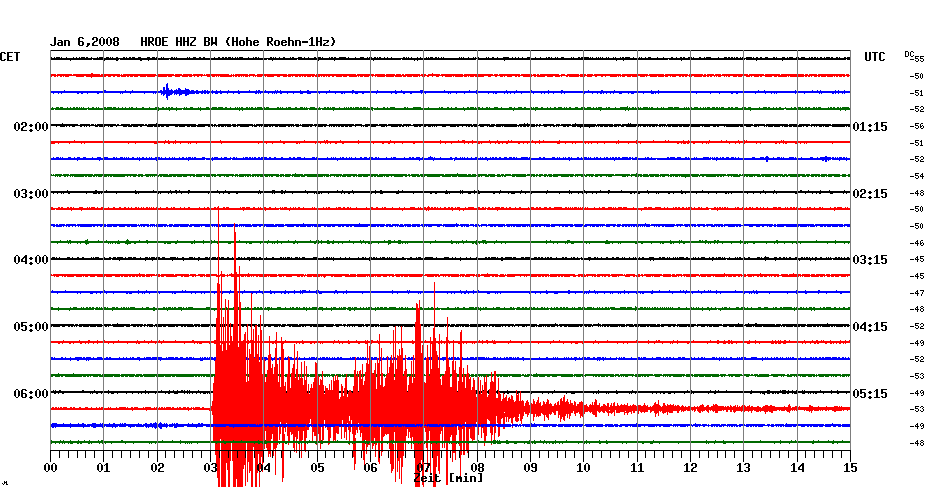Viewport: 930px width, 494px height.
Task: Click the "14" minute tick label
Action: (x=797, y=468)
